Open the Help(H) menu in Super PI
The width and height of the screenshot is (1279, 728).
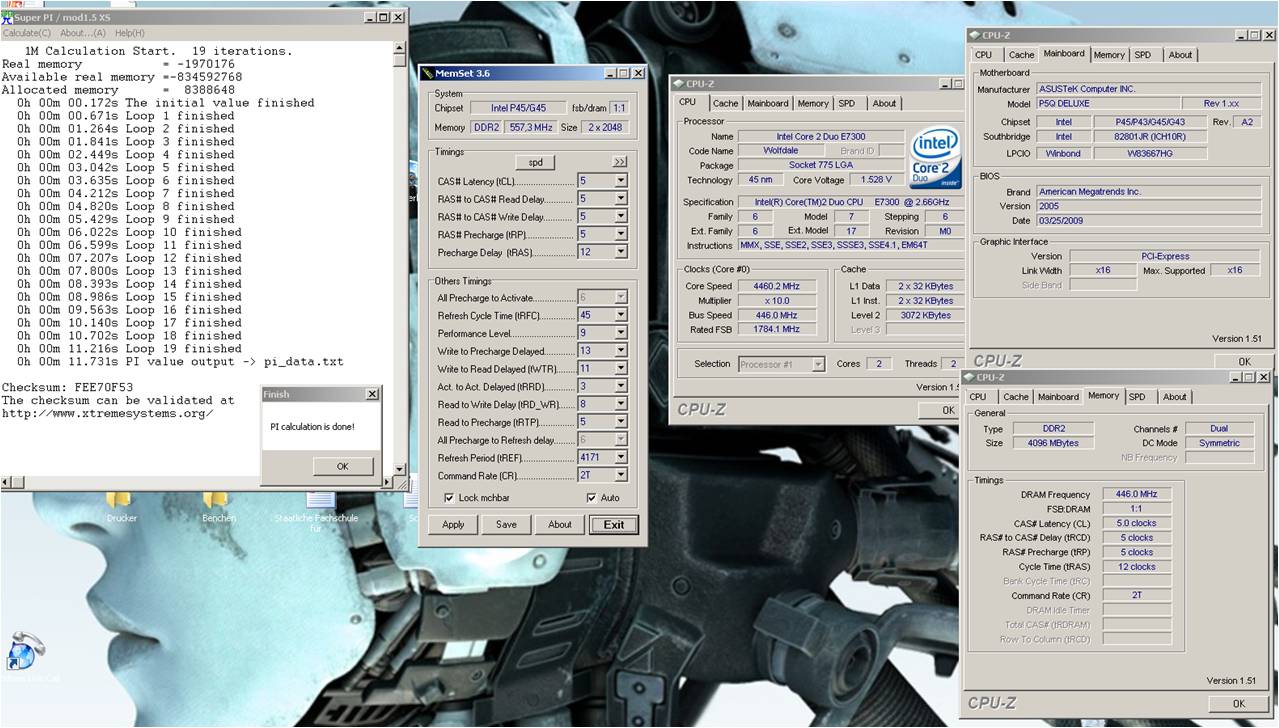pyautogui.click(x=130, y=33)
